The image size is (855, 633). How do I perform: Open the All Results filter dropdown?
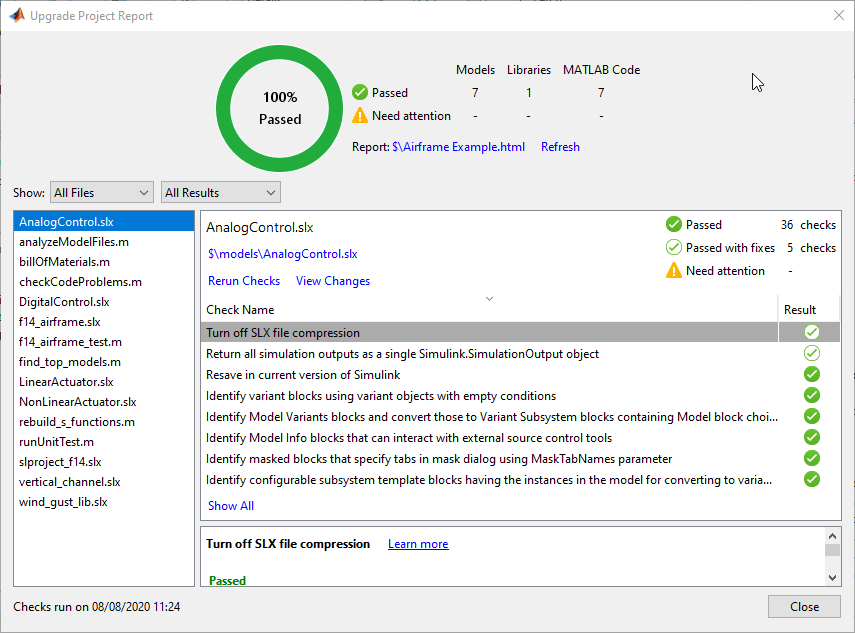pyautogui.click(x=221, y=192)
